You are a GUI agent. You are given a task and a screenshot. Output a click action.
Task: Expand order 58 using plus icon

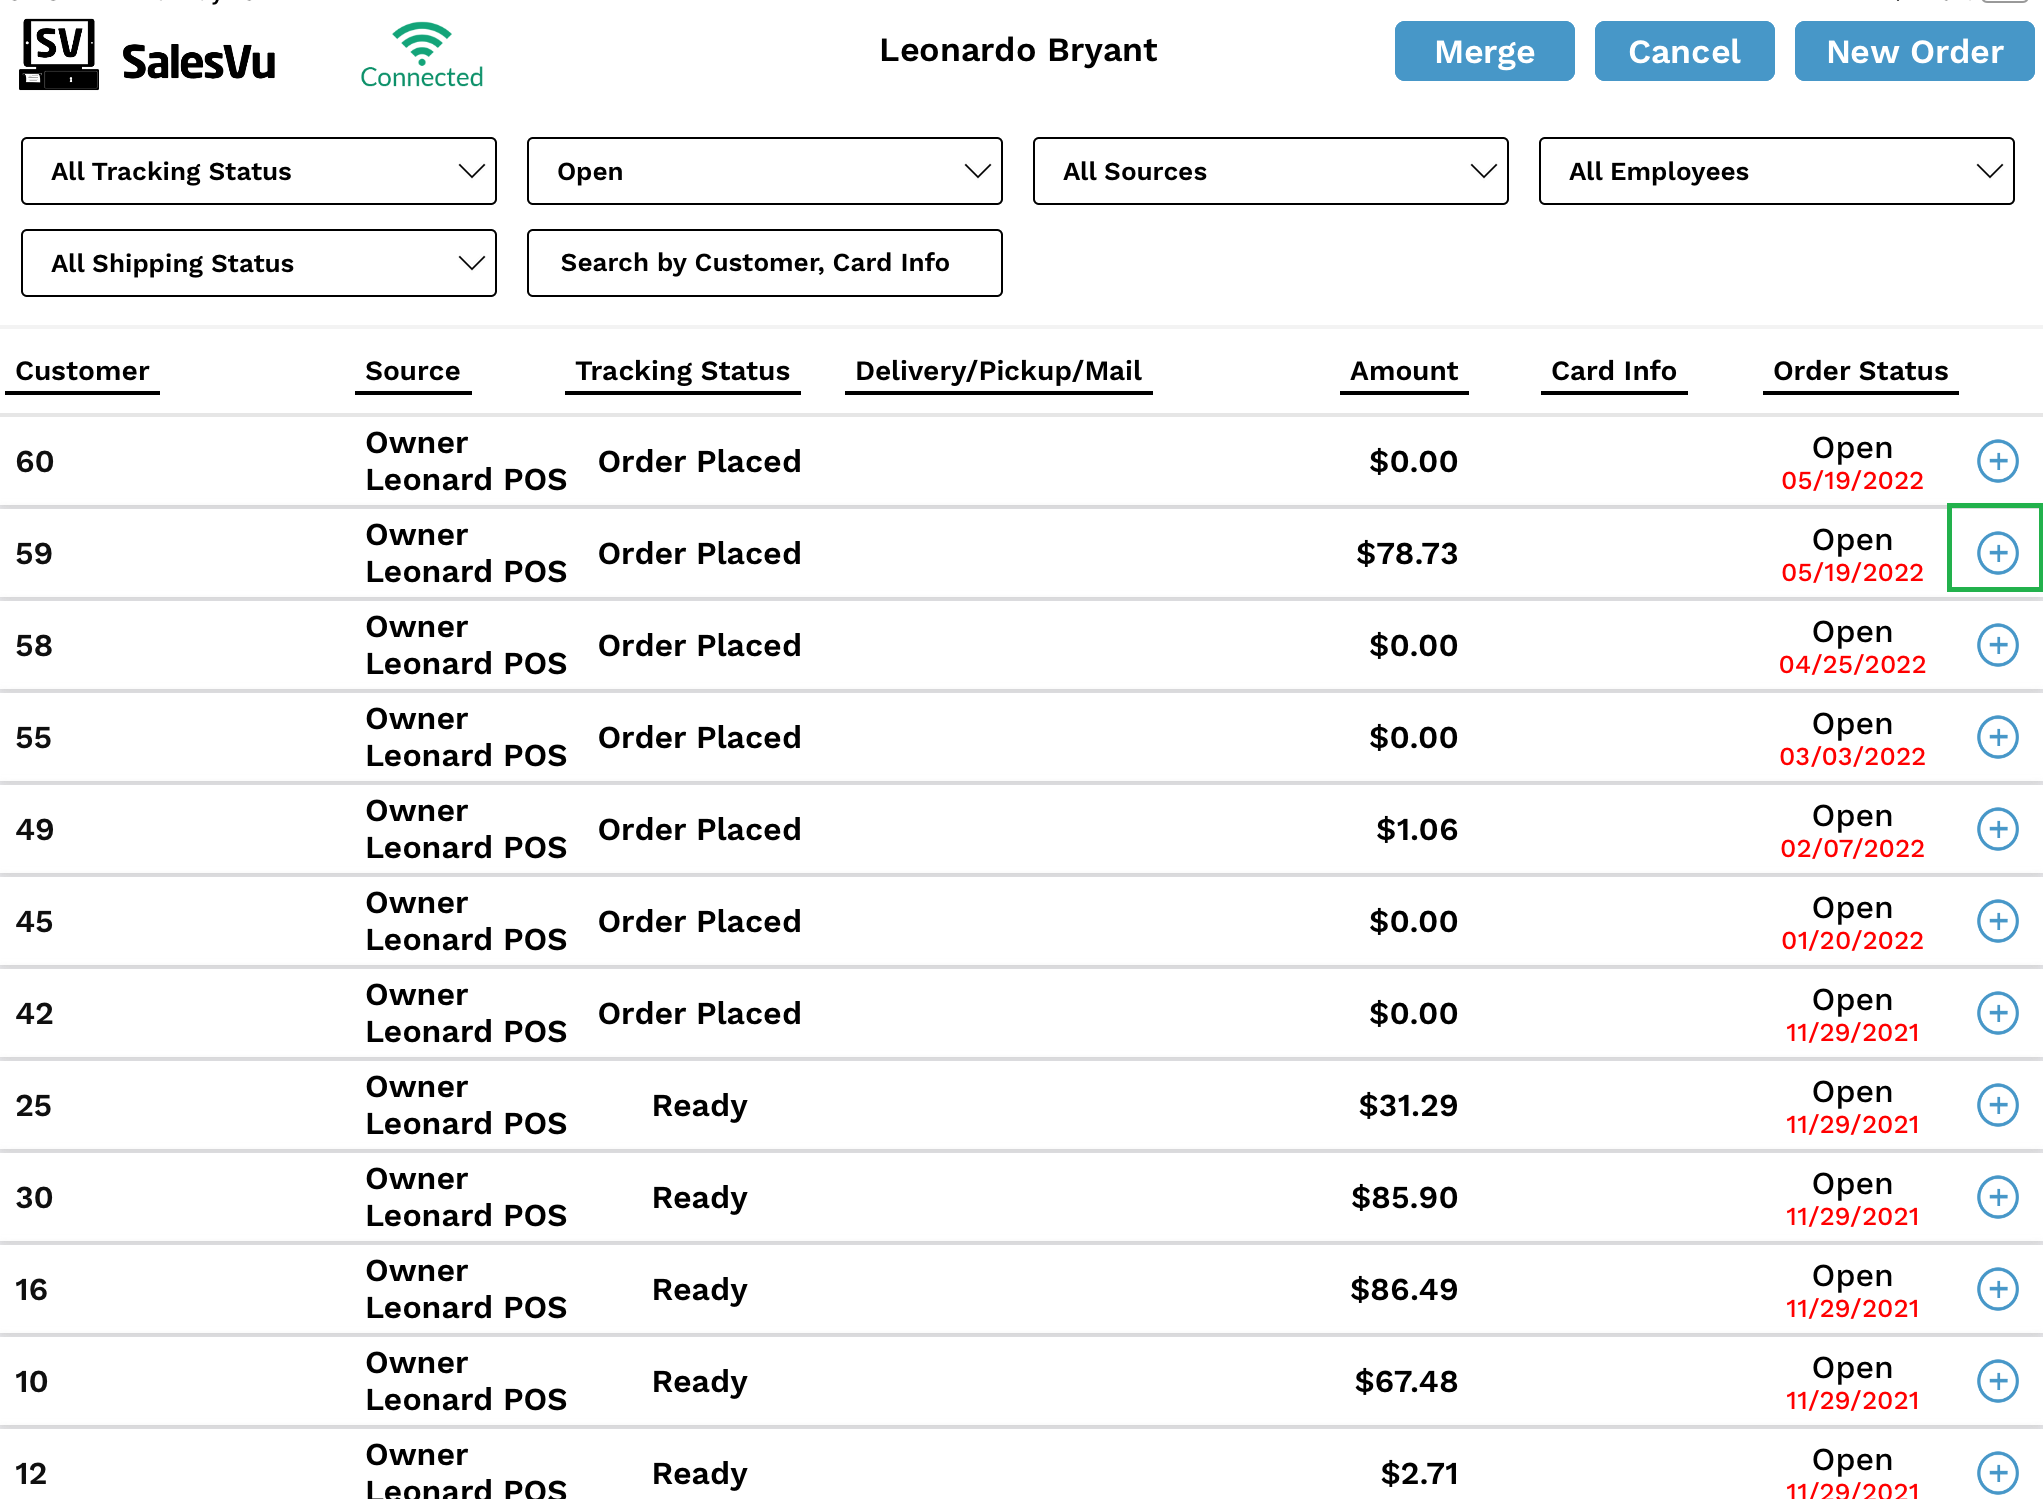(x=1997, y=645)
